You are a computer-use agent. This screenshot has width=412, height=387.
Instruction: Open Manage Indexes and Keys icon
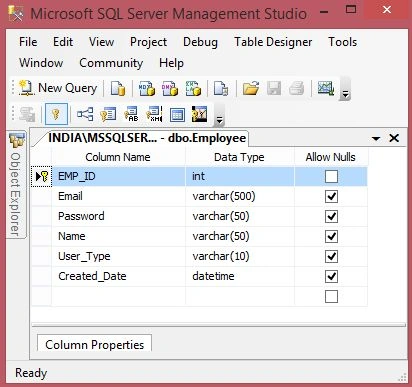(108, 114)
